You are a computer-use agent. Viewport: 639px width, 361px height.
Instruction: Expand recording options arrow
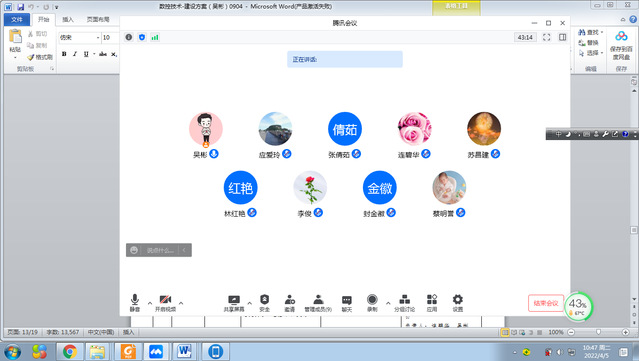point(388,303)
